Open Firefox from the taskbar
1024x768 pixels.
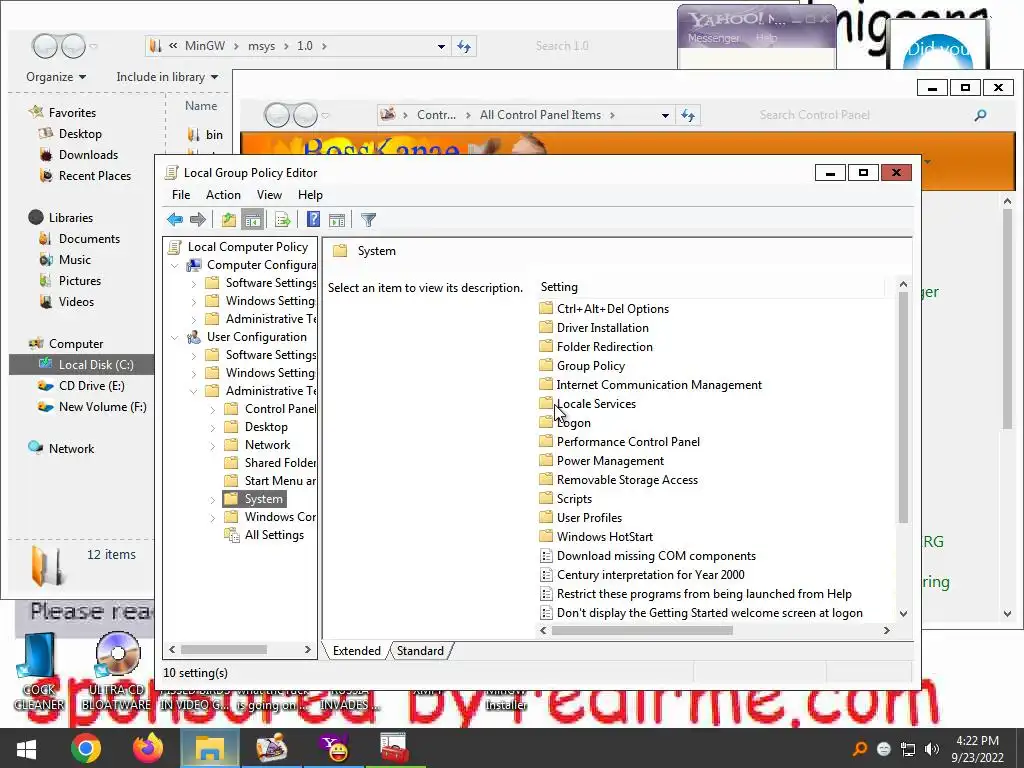[x=148, y=748]
